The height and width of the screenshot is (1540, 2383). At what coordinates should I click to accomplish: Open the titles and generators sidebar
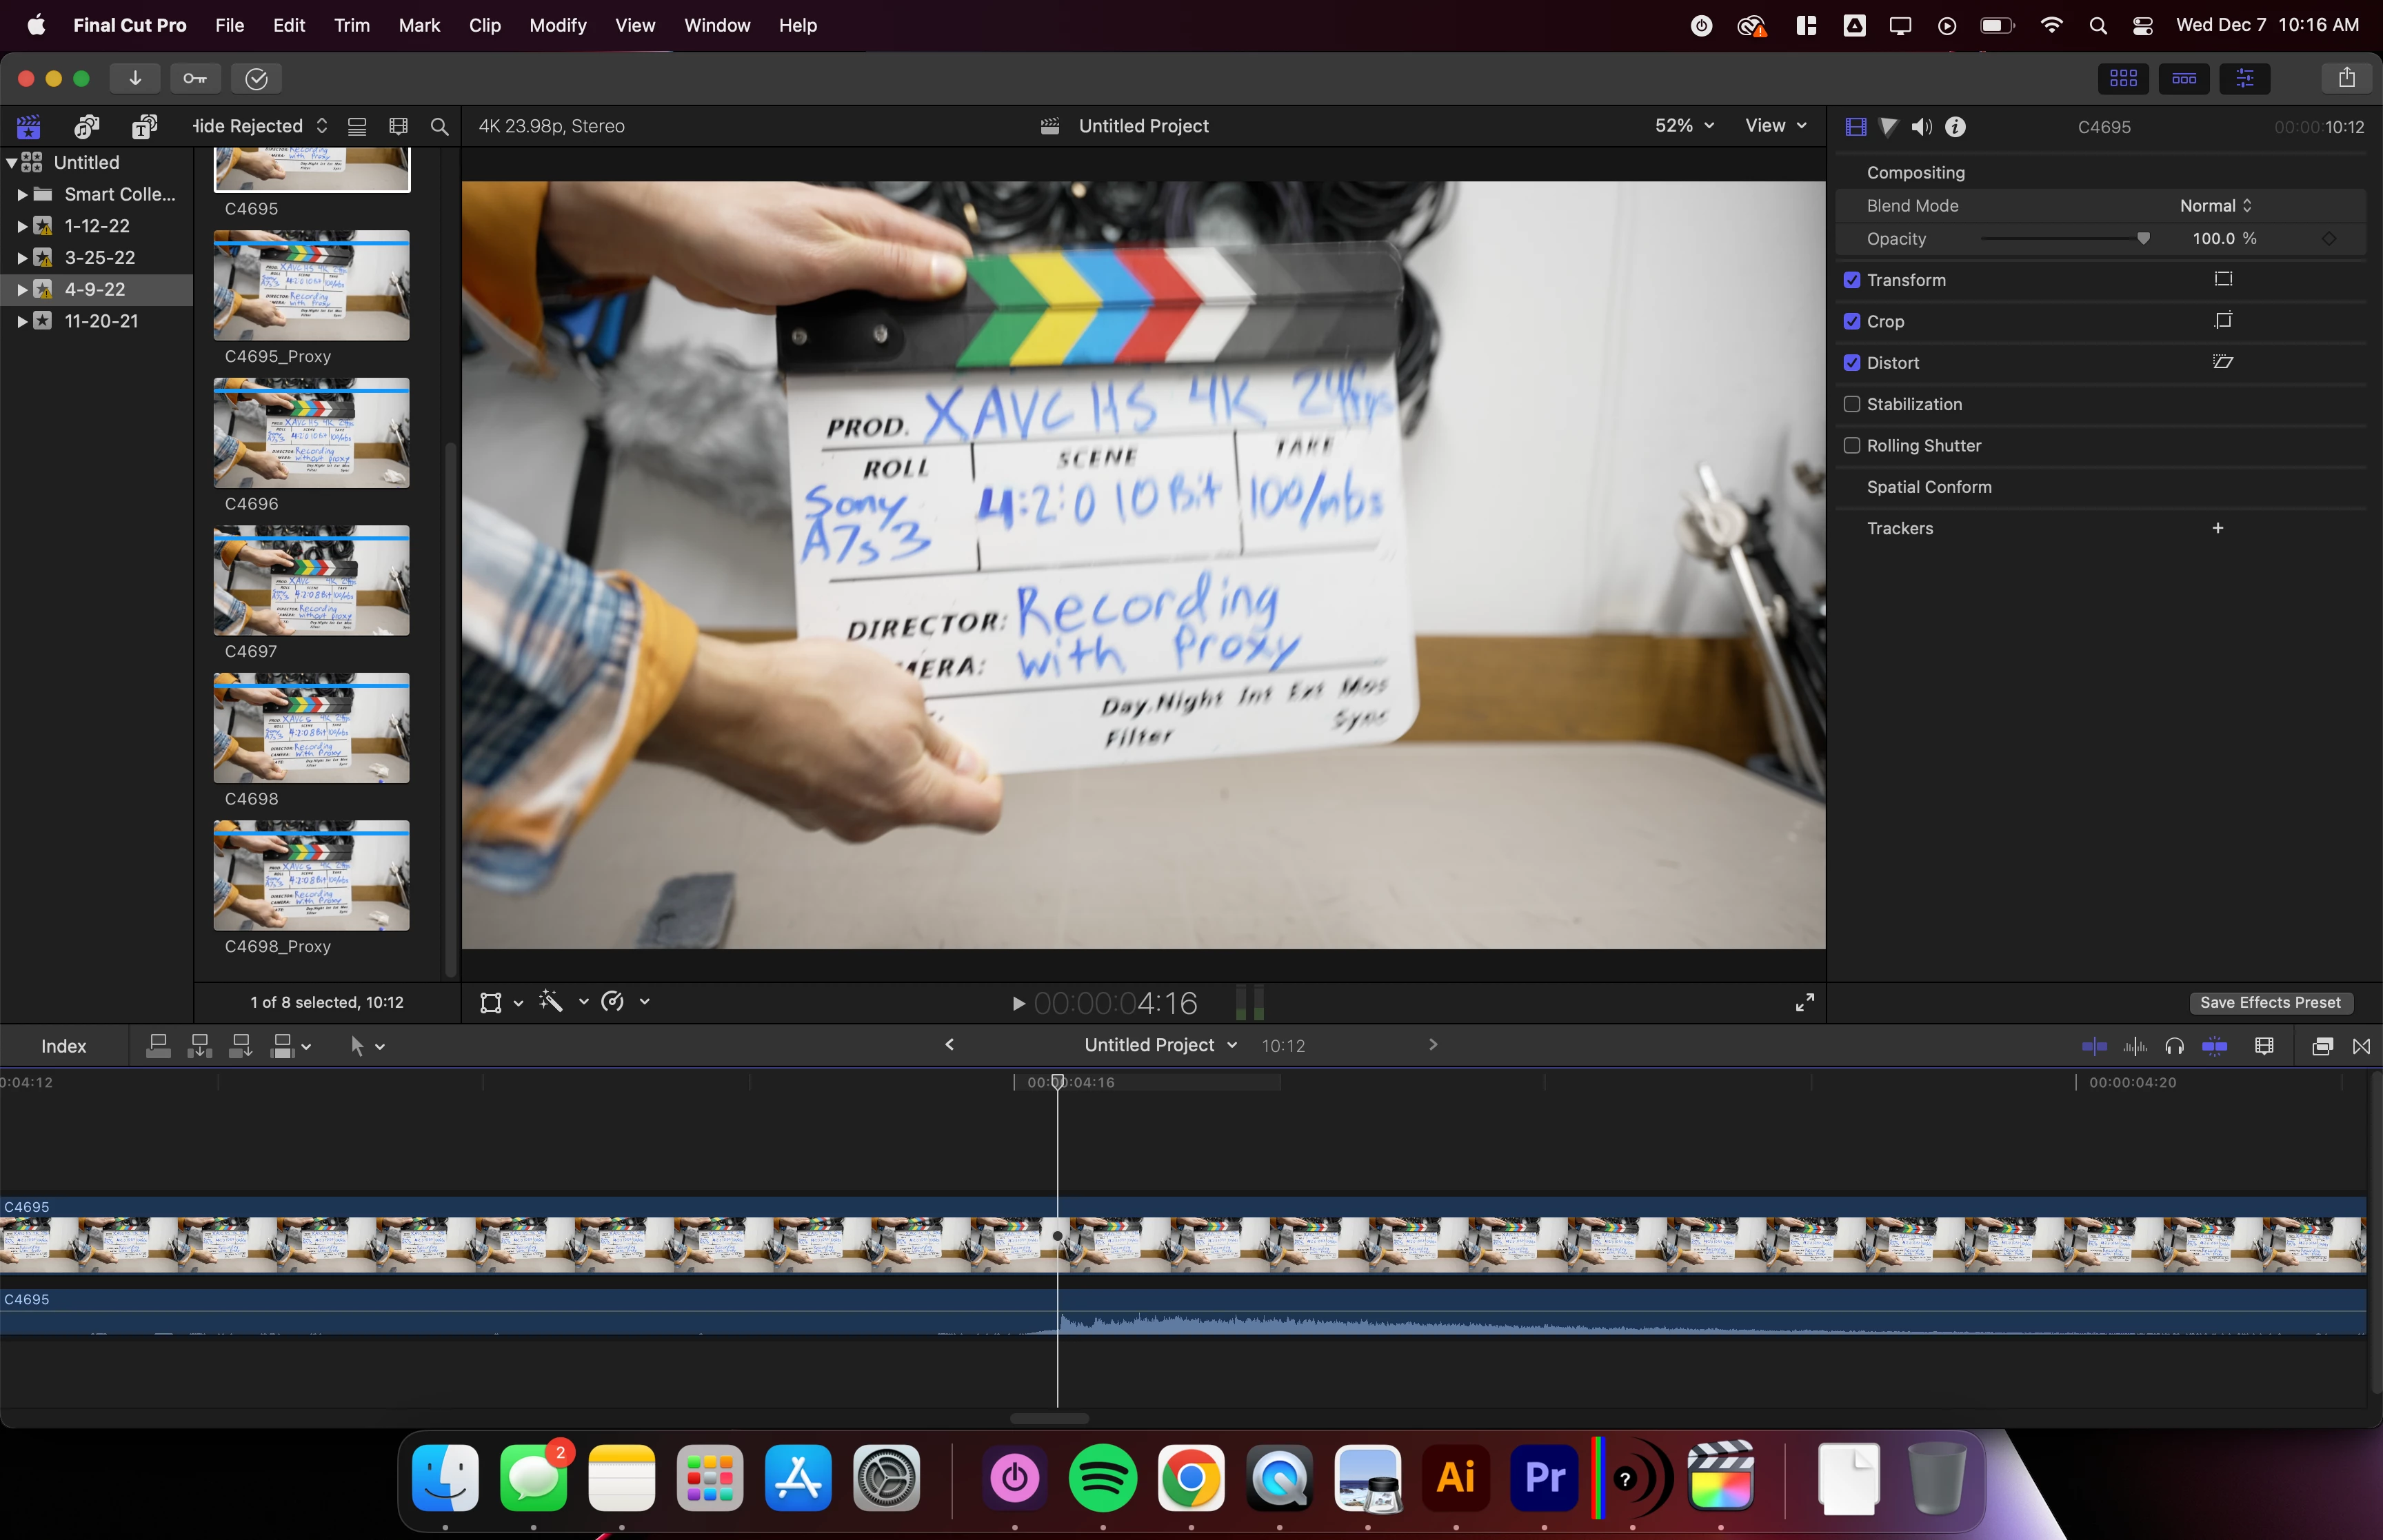click(x=145, y=126)
